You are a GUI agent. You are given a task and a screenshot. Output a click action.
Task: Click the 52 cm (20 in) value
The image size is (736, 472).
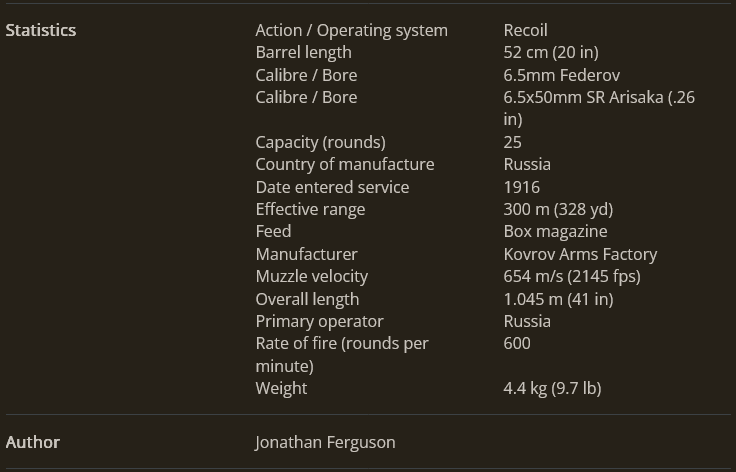point(551,53)
